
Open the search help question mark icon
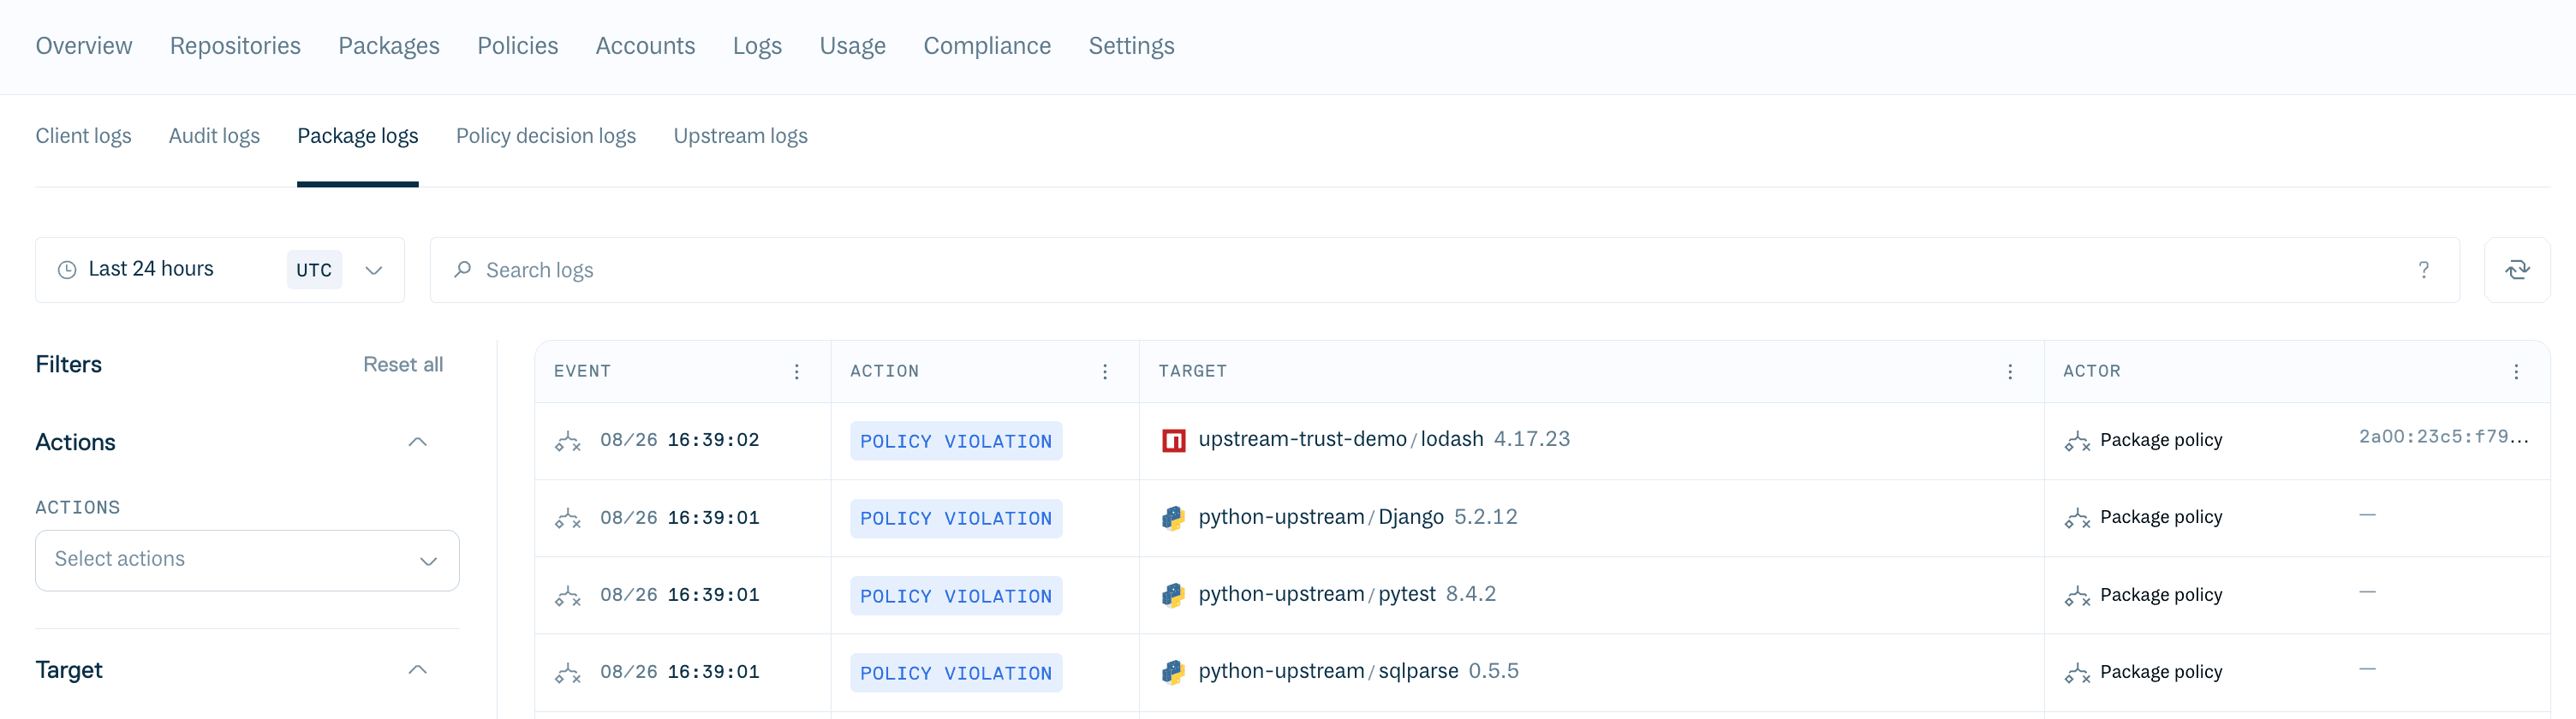(x=2423, y=270)
